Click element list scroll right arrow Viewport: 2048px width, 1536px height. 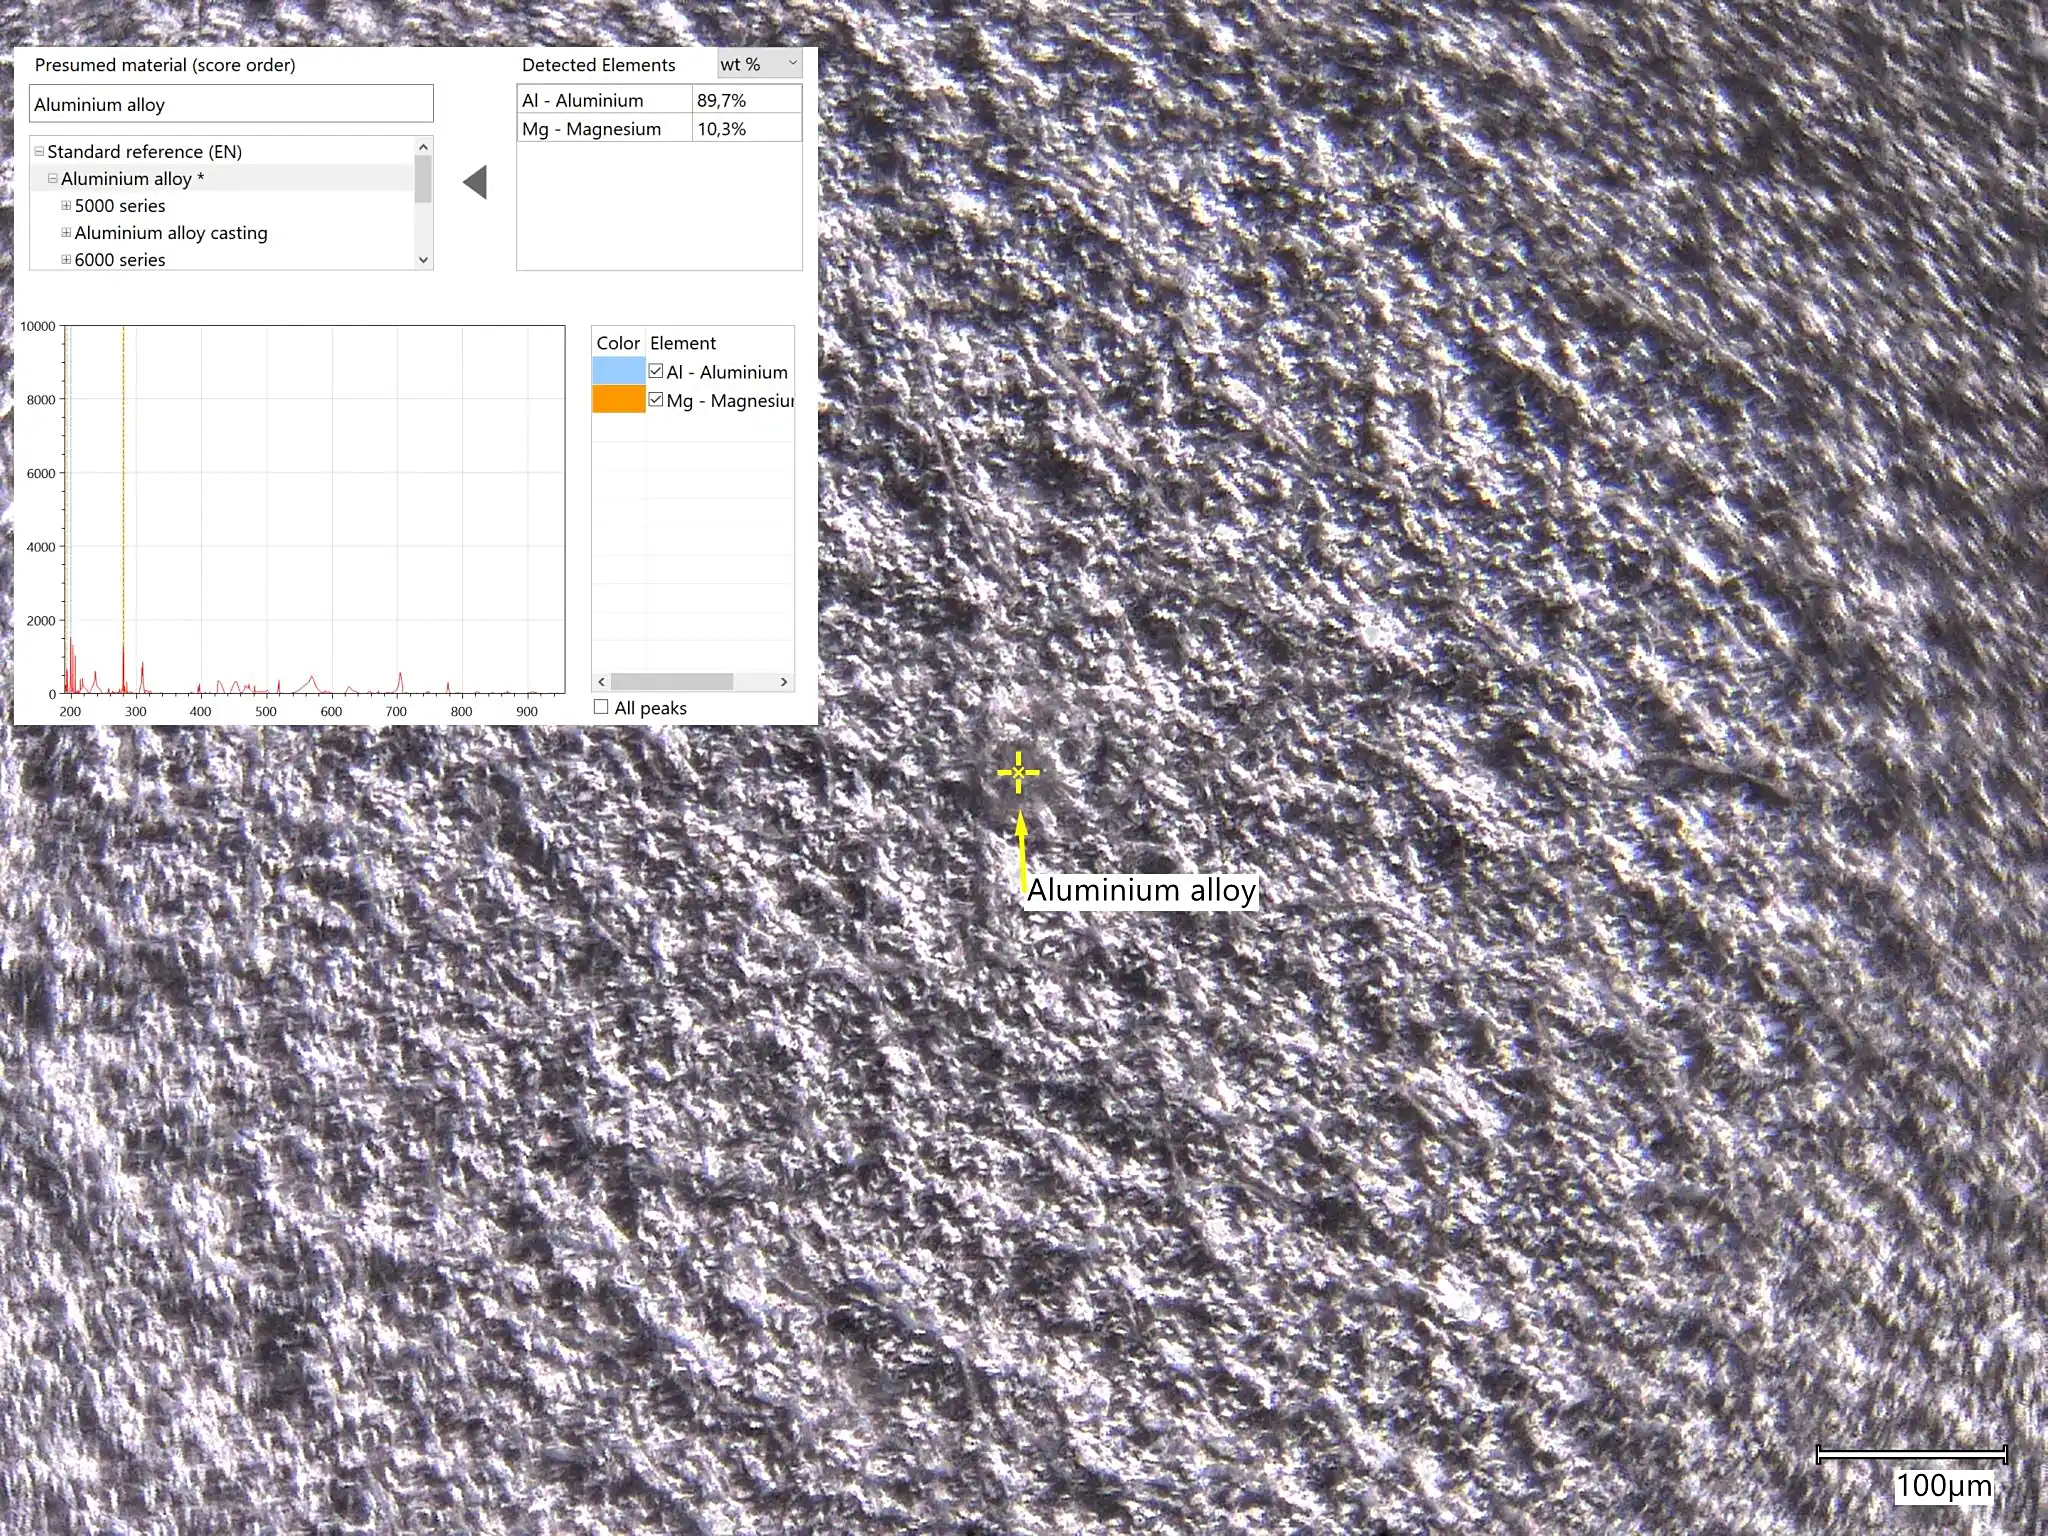784,682
